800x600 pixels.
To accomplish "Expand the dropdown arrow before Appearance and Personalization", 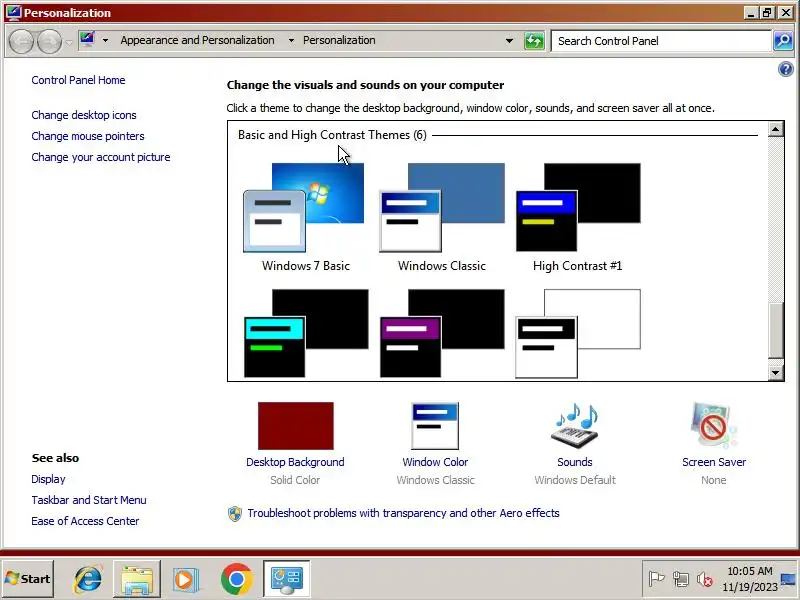I will pos(105,40).
